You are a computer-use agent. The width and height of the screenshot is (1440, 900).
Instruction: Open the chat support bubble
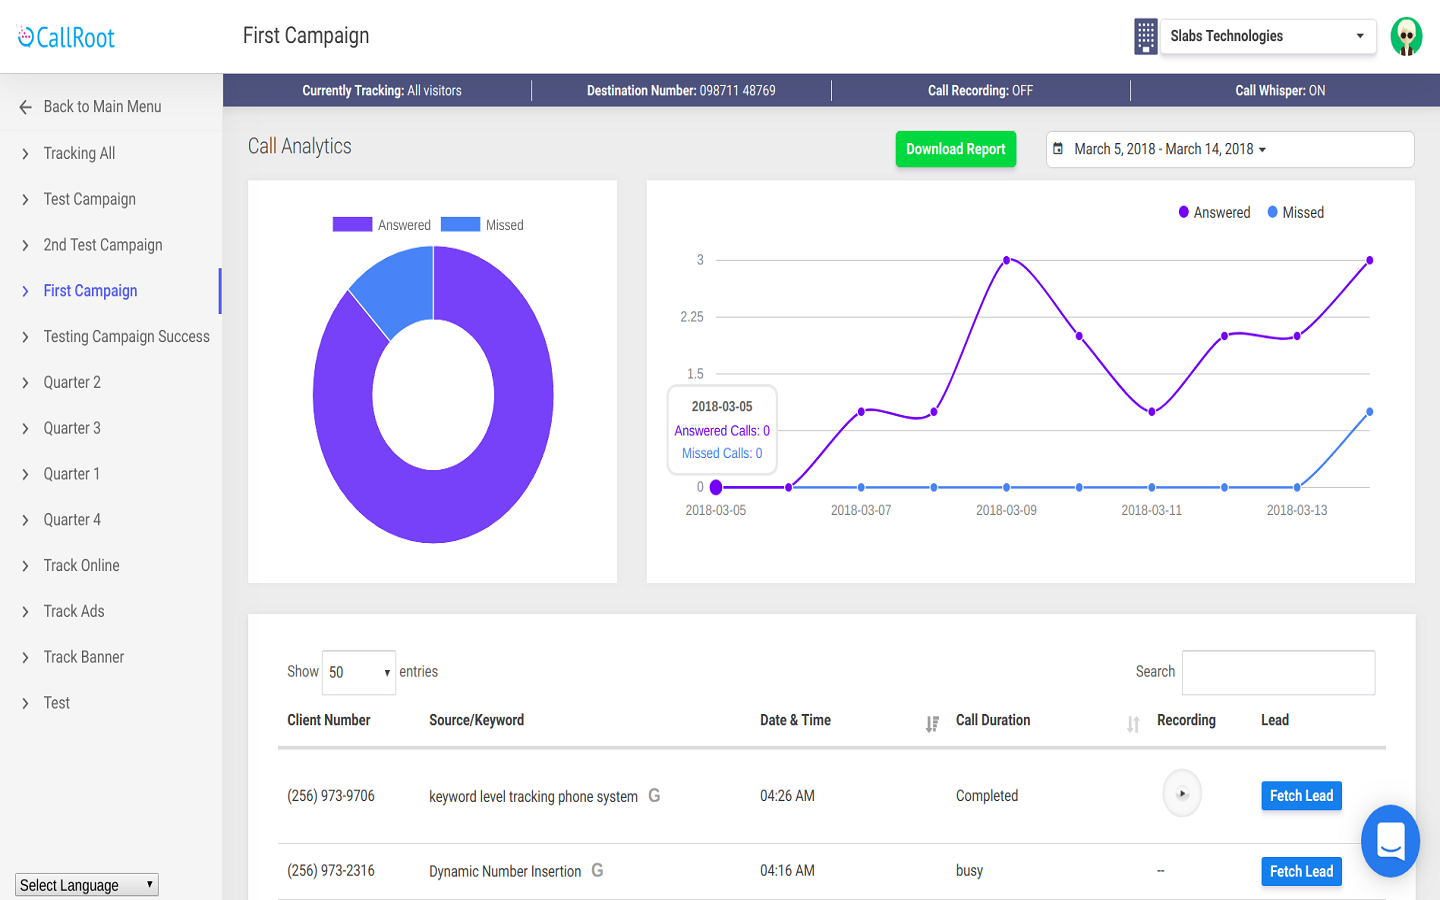click(1390, 841)
